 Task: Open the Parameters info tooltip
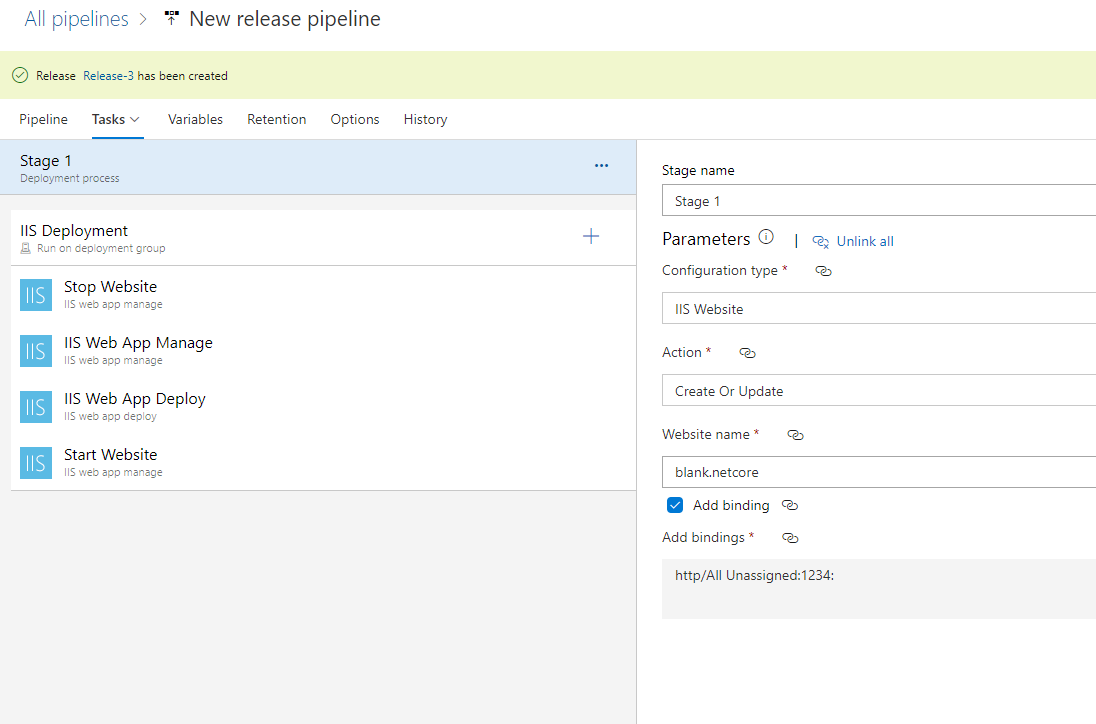pos(765,236)
